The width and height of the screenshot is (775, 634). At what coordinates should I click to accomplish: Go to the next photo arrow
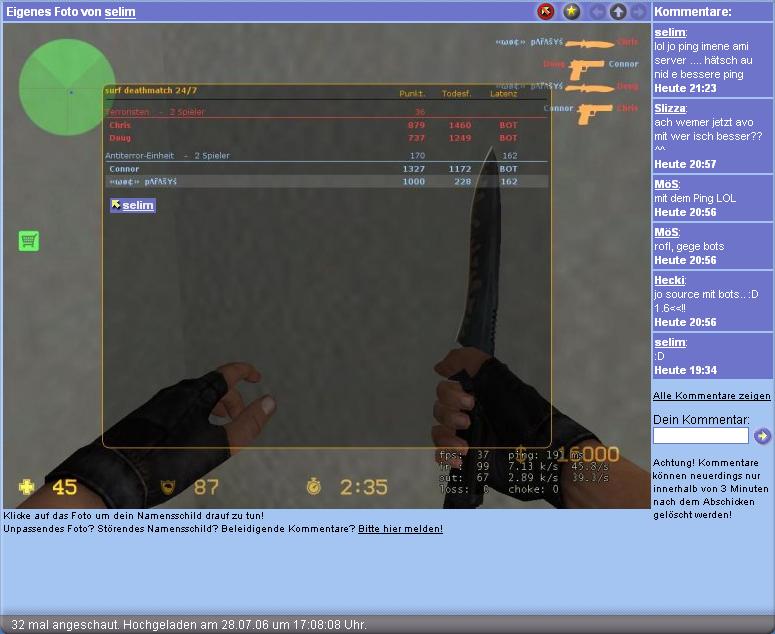[638, 12]
